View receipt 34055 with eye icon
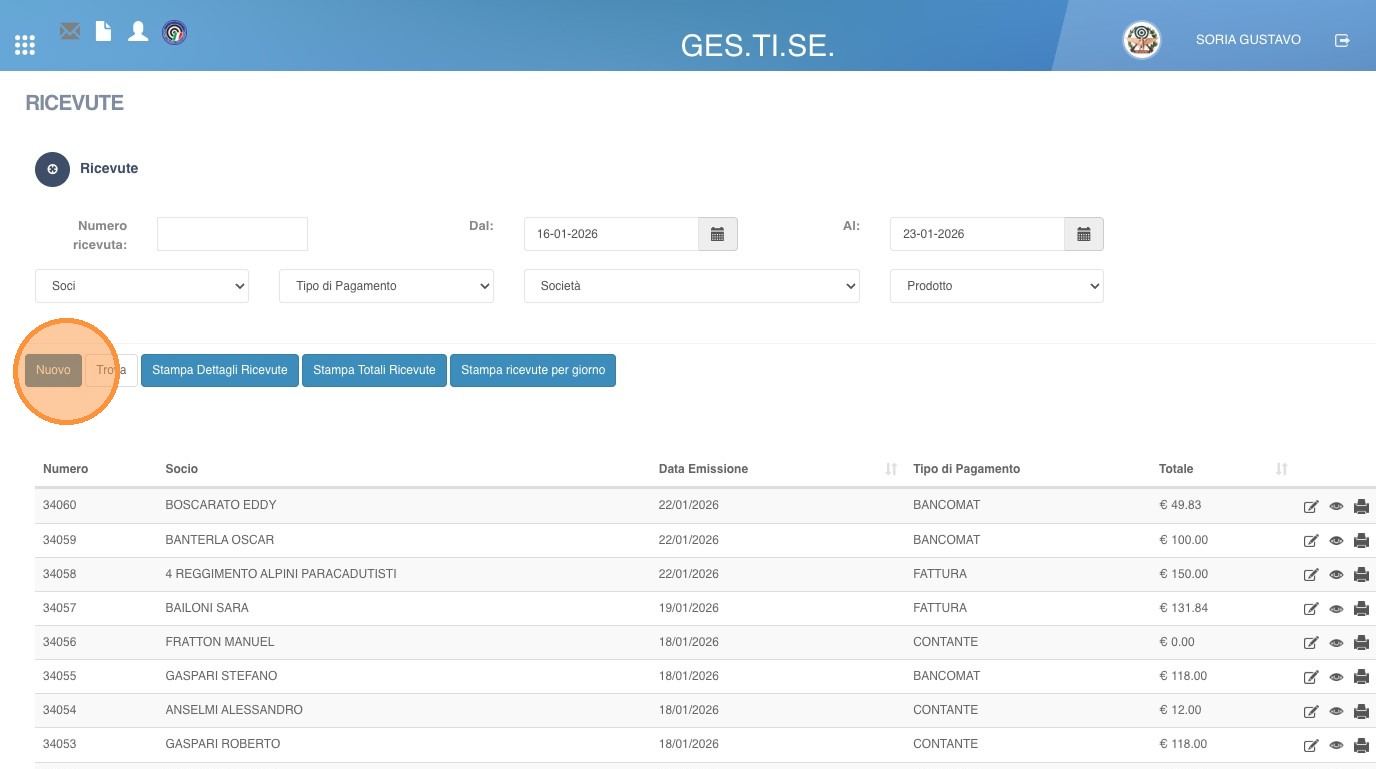Screen dimensions: 1376x769 pyautogui.click(x=1336, y=677)
